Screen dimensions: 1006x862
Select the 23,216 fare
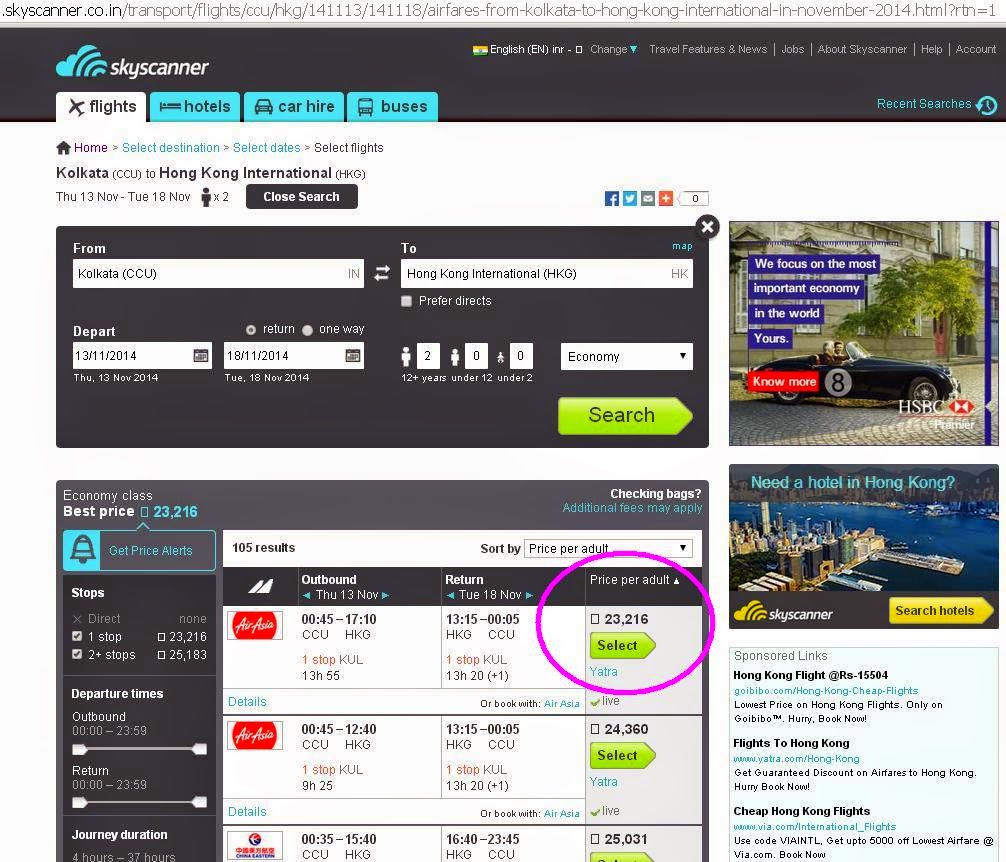click(x=622, y=646)
